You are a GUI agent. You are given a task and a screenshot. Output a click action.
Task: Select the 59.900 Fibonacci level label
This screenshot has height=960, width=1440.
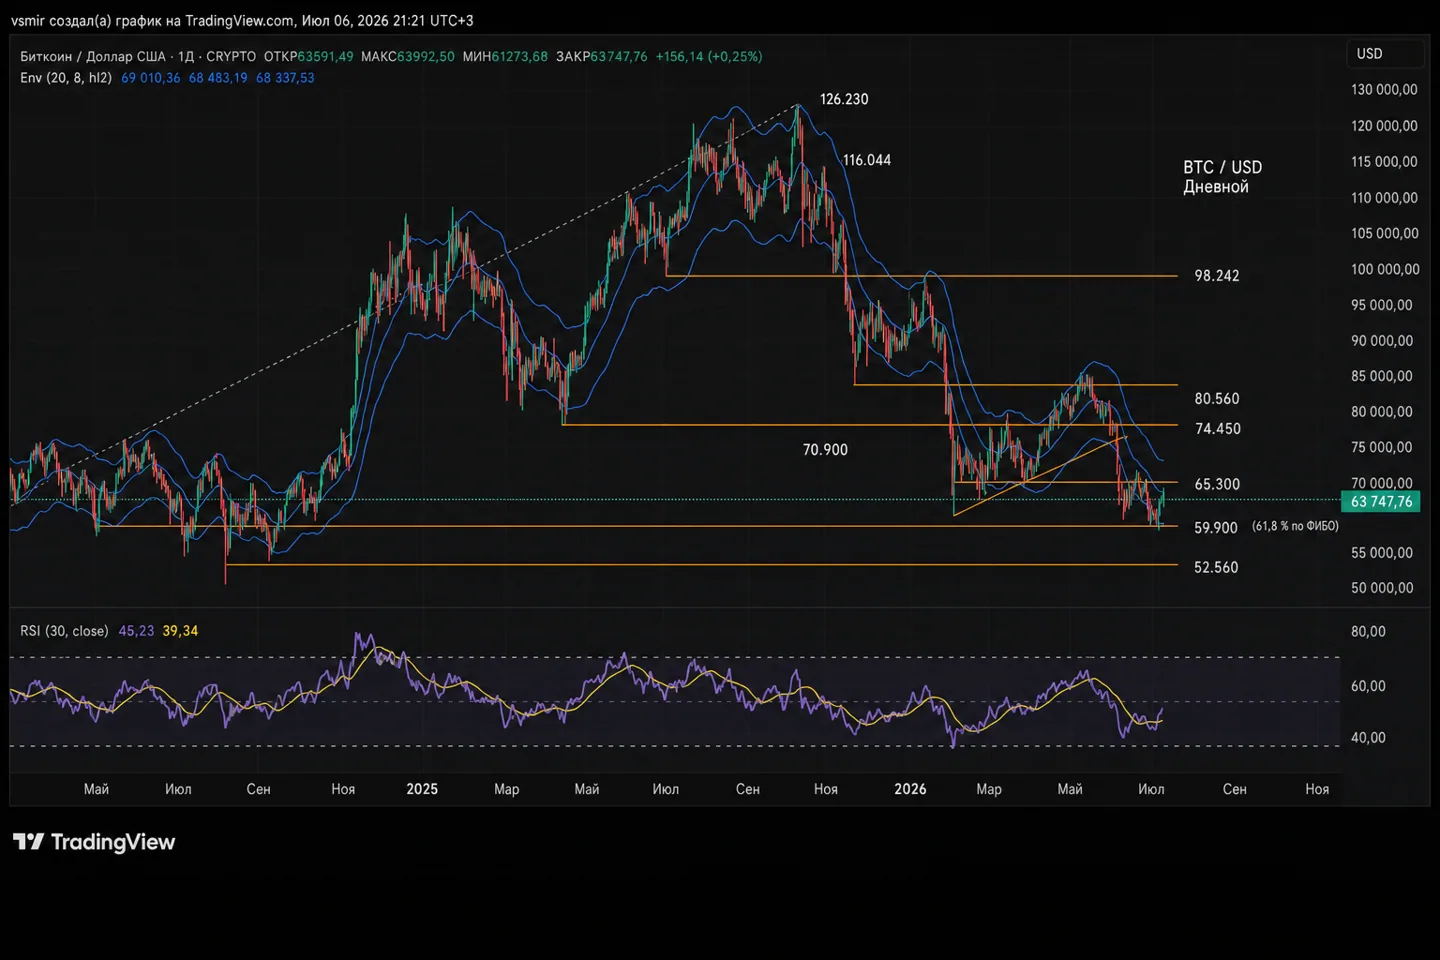click(1216, 528)
